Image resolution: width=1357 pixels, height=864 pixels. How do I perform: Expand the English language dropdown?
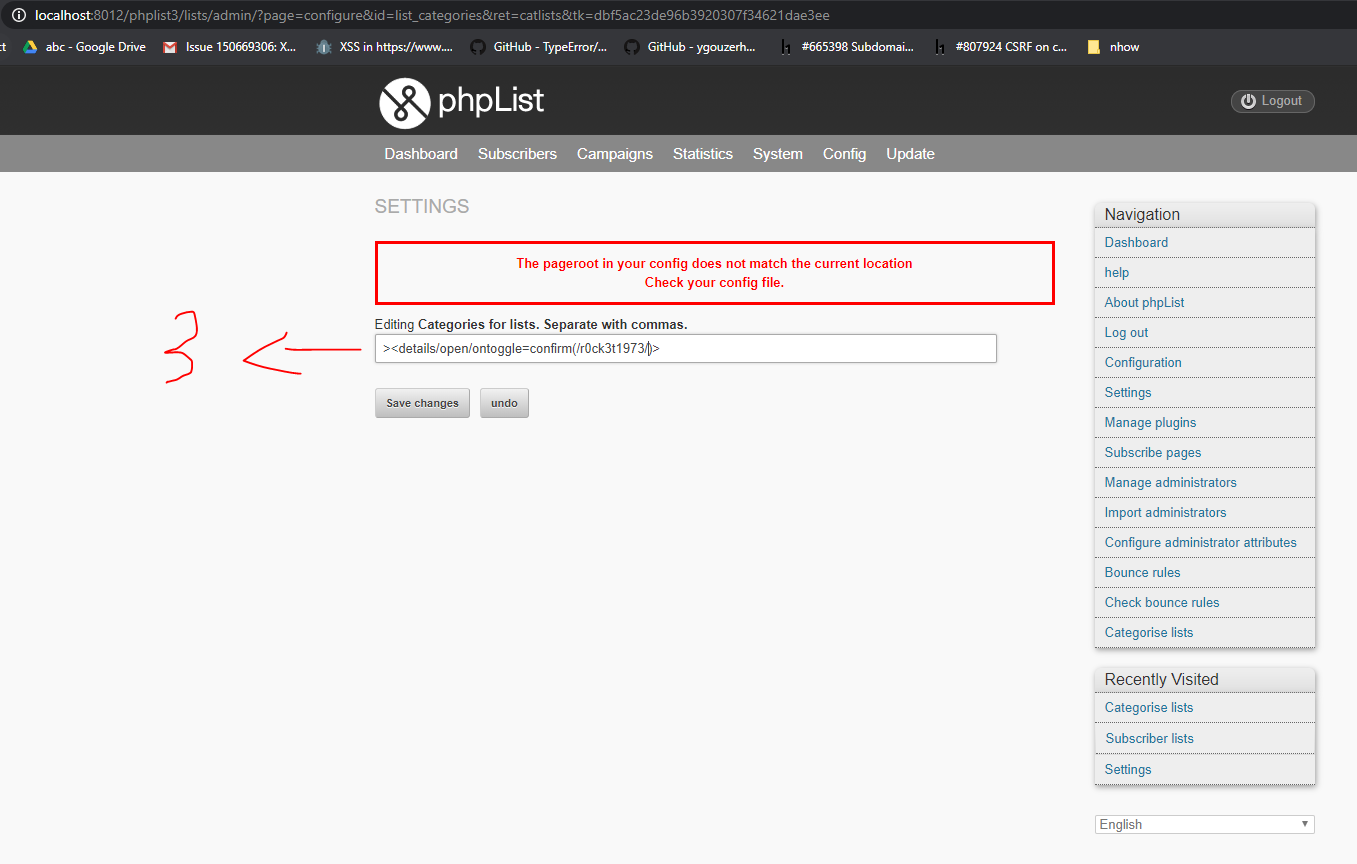(x=1204, y=824)
